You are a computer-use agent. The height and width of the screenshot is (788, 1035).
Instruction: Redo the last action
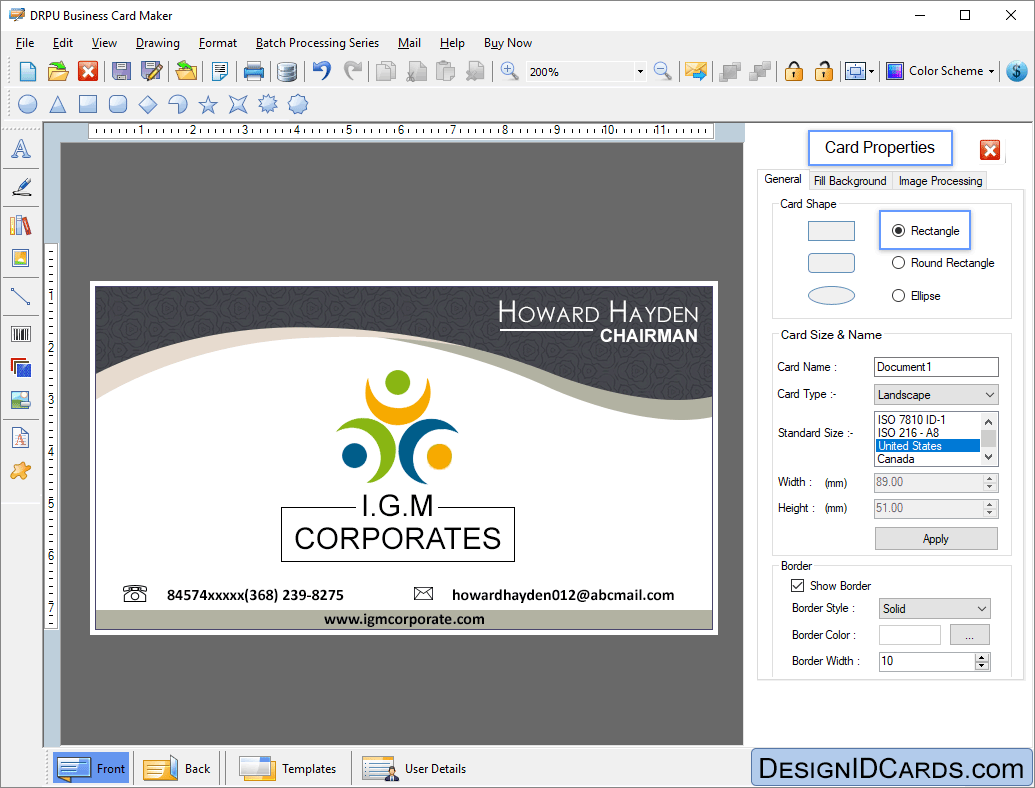353,70
